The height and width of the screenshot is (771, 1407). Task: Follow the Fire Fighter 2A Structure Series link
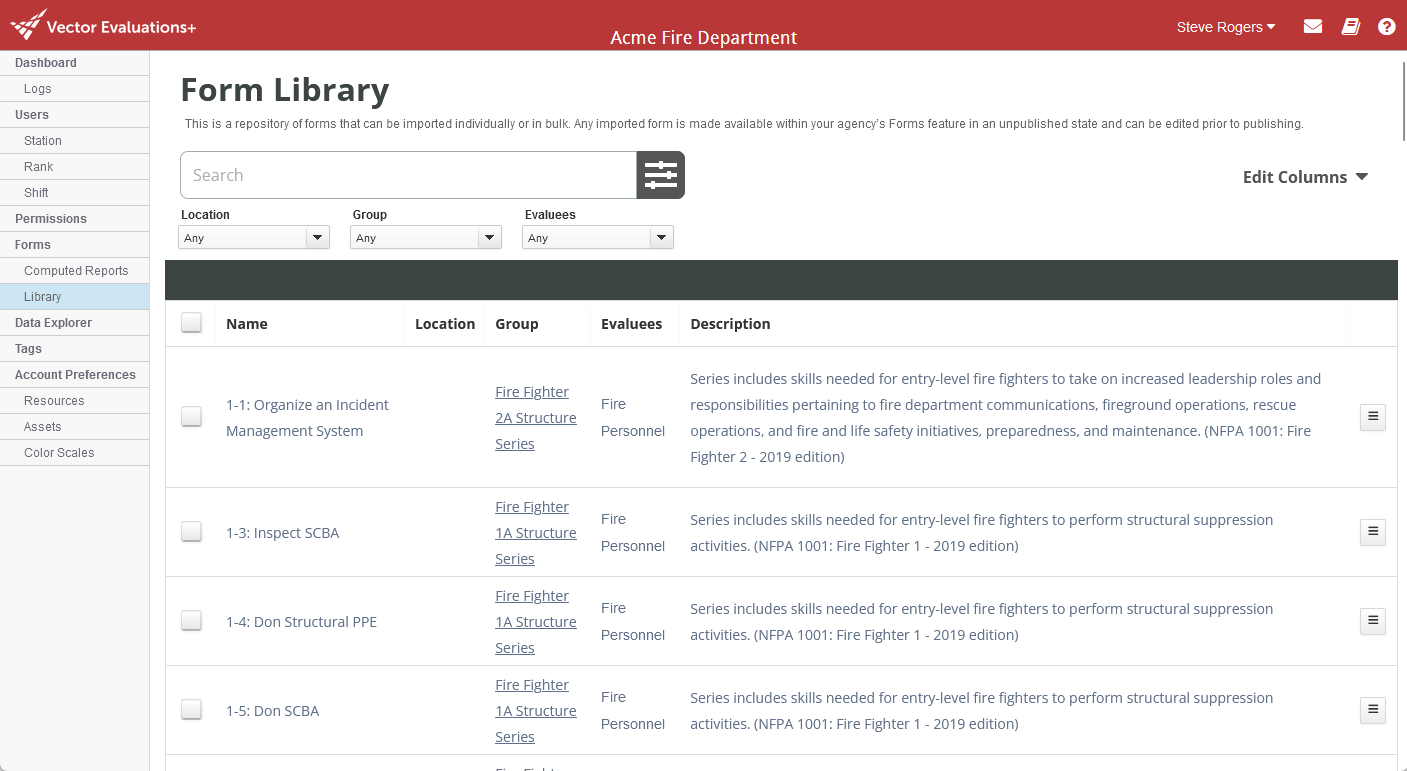[x=535, y=417]
